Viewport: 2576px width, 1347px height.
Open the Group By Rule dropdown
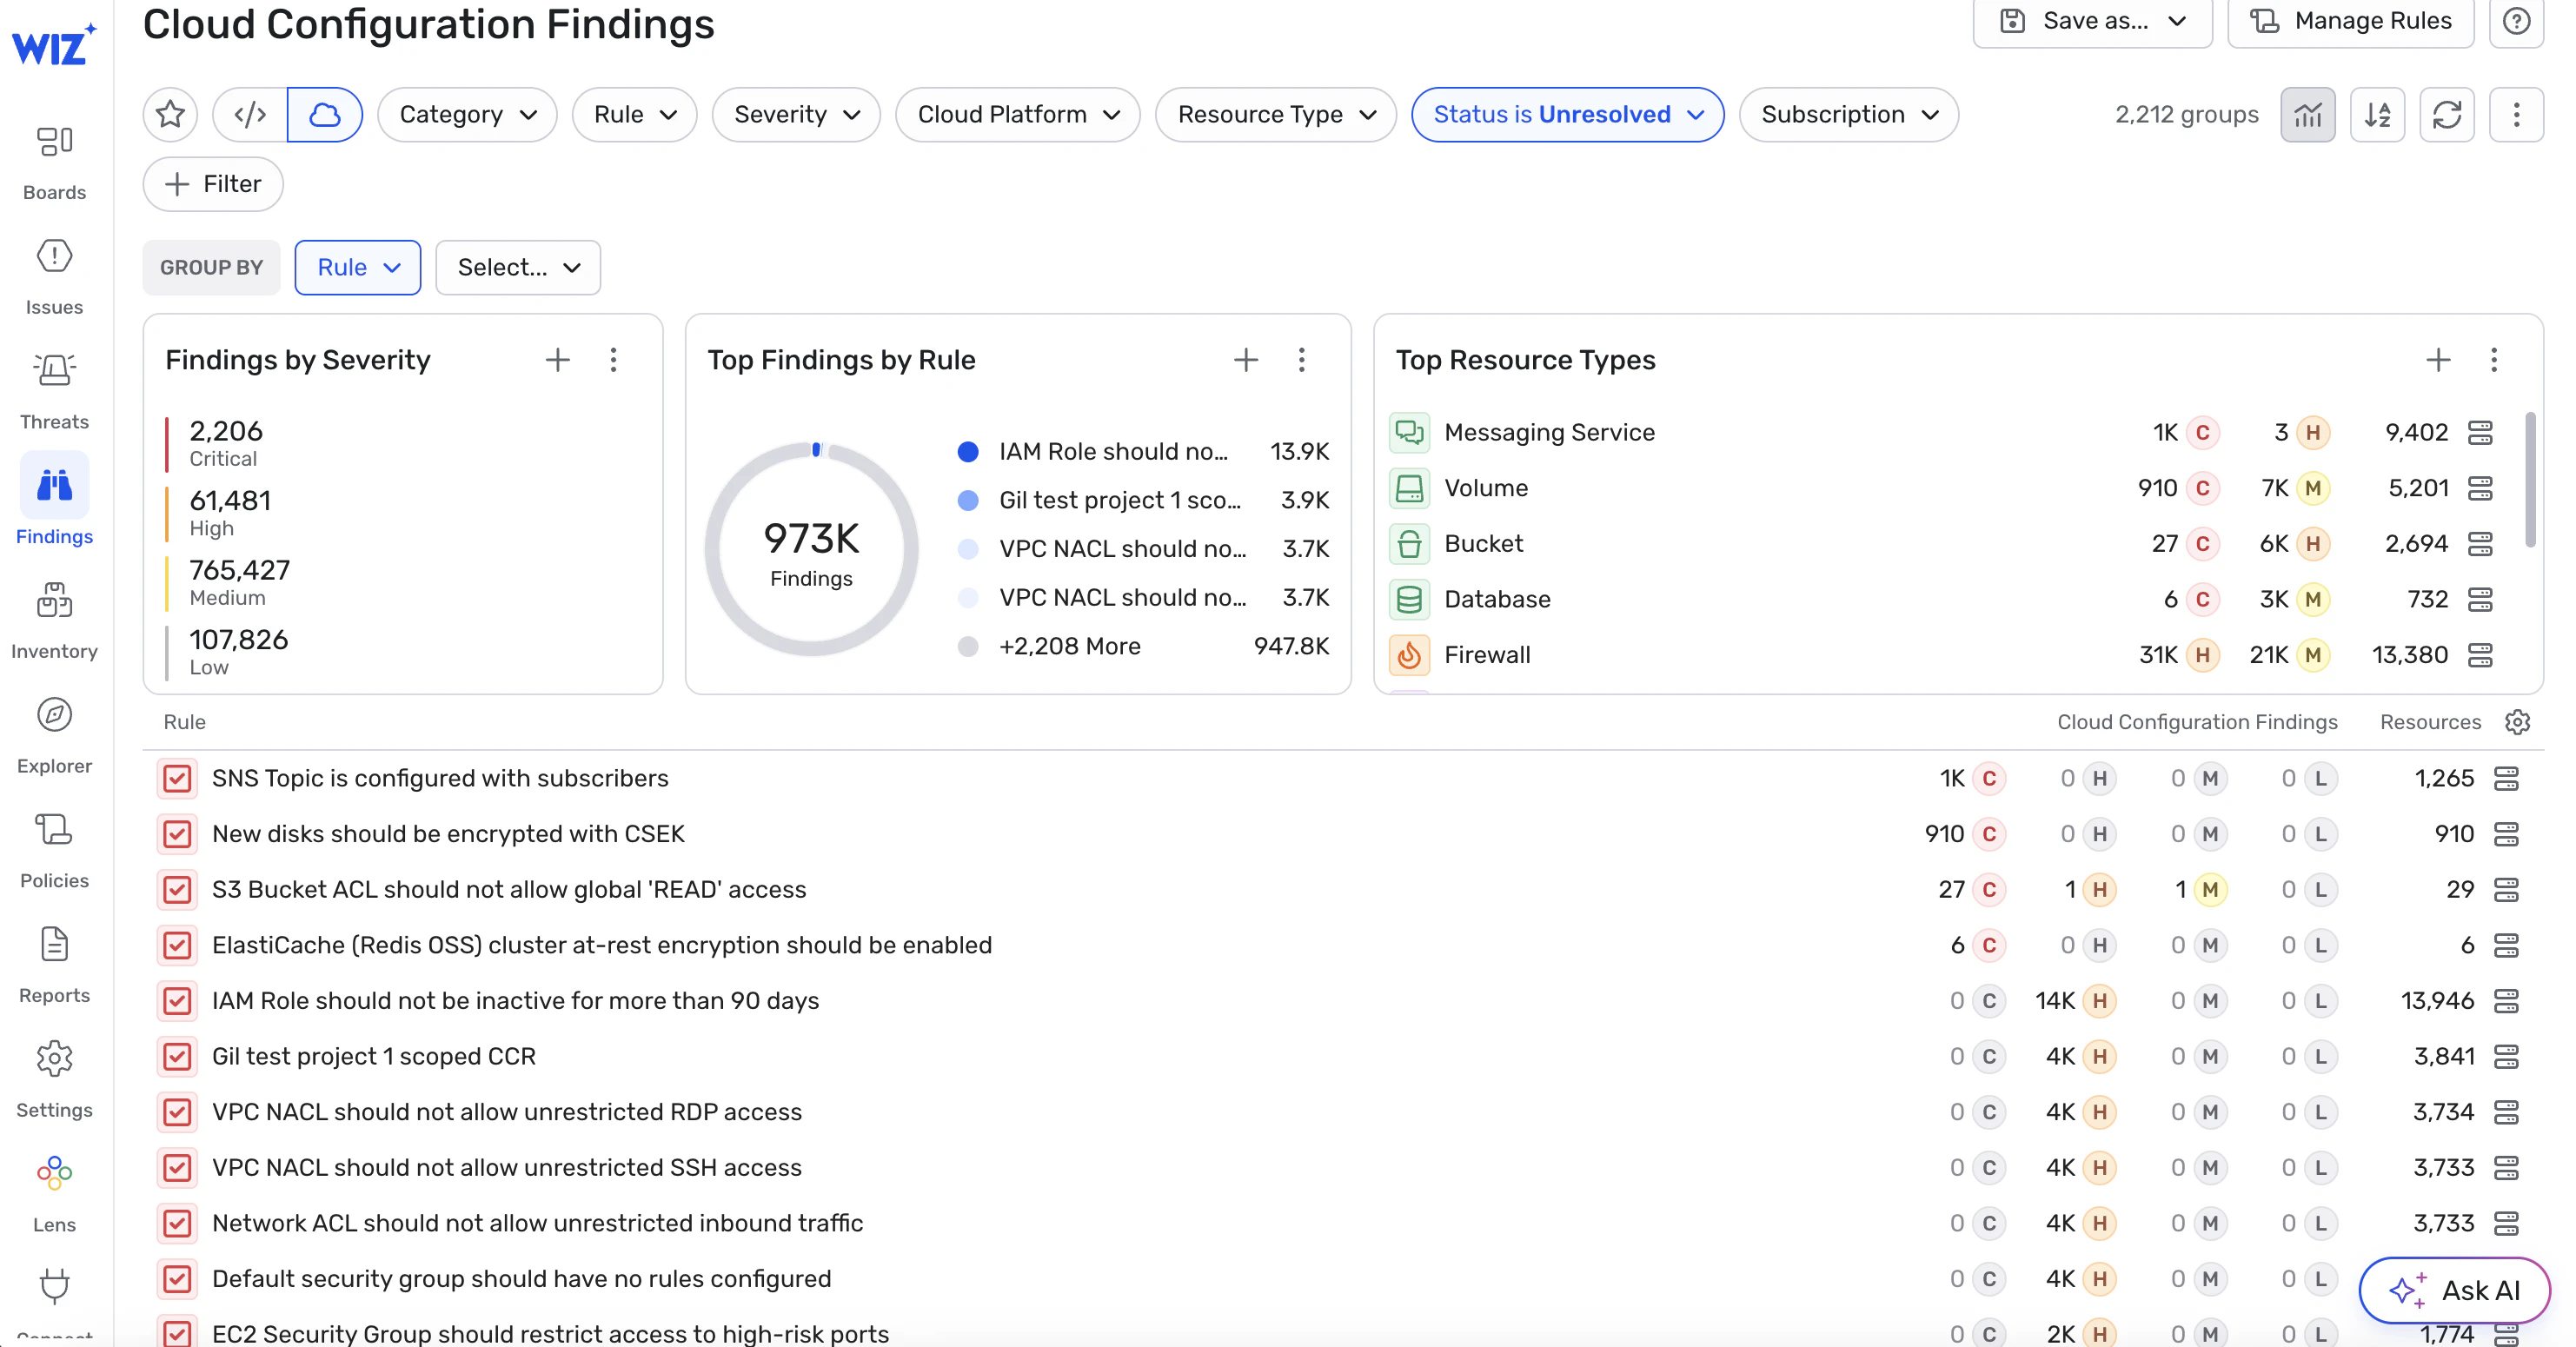click(357, 267)
